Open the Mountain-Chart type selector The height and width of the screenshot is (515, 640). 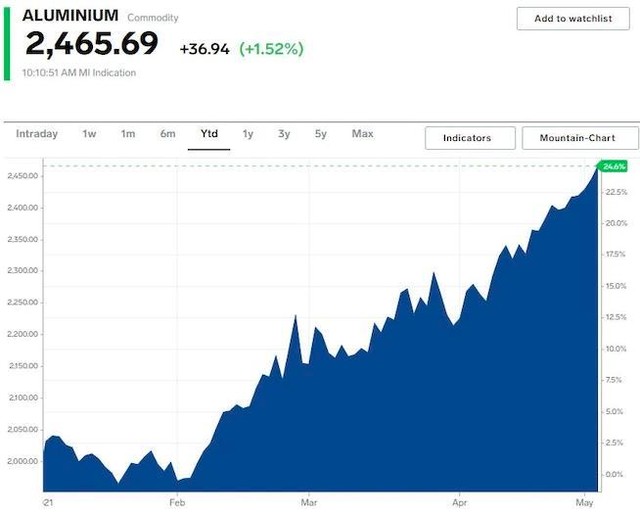[x=580, y=138]
